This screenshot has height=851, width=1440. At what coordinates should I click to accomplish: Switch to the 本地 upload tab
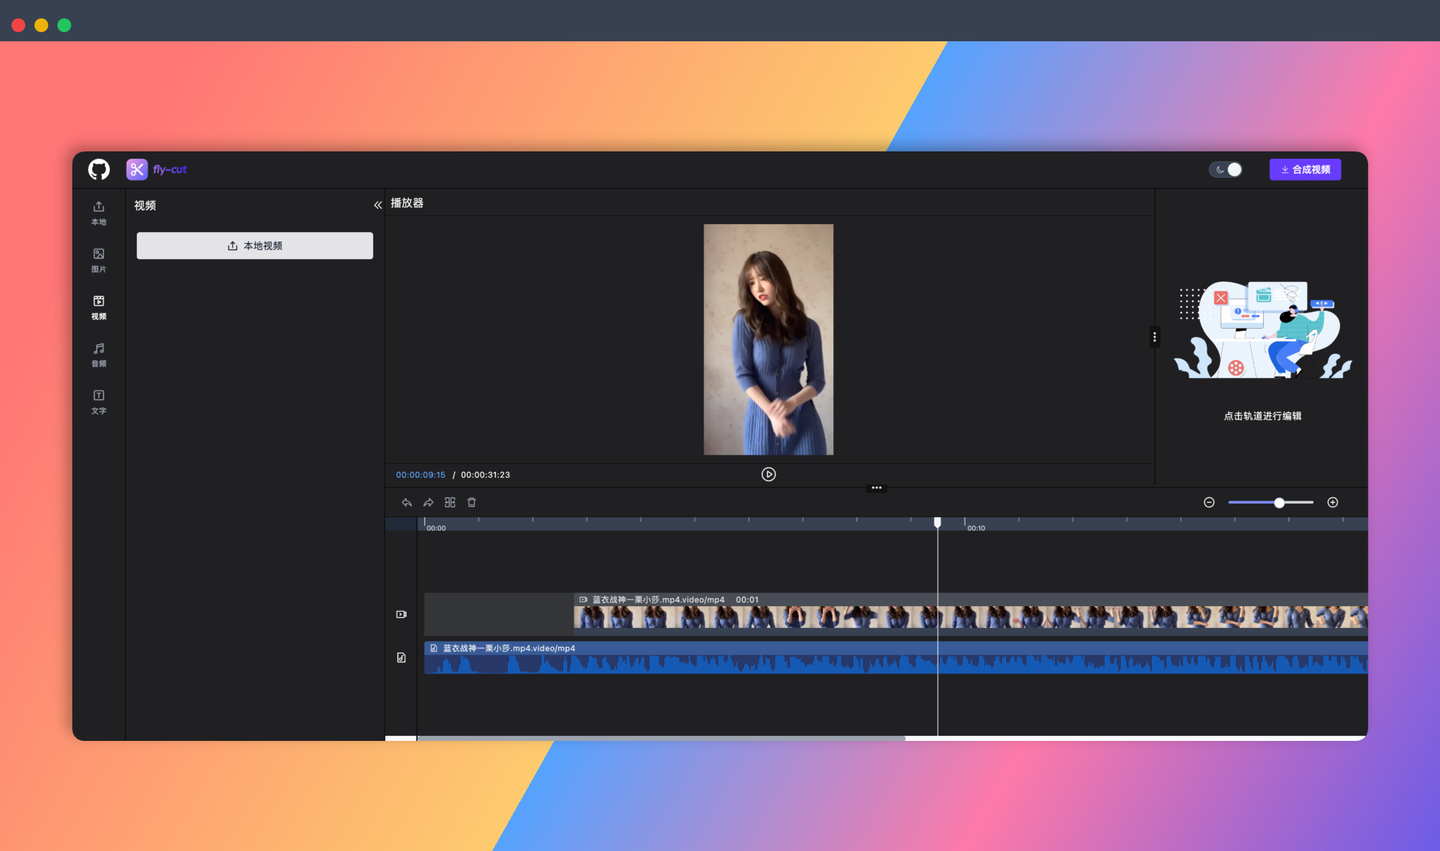99,213
